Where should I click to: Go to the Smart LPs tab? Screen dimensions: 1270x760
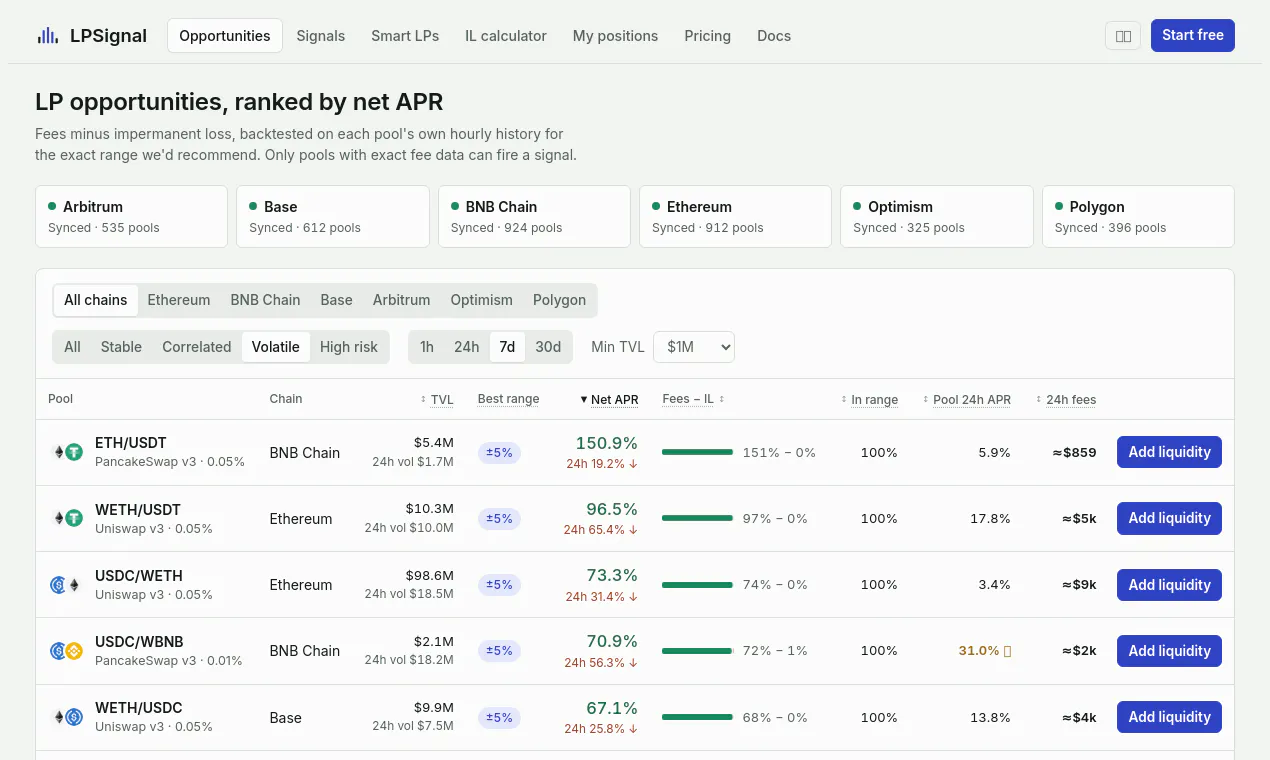pos(405,36)
